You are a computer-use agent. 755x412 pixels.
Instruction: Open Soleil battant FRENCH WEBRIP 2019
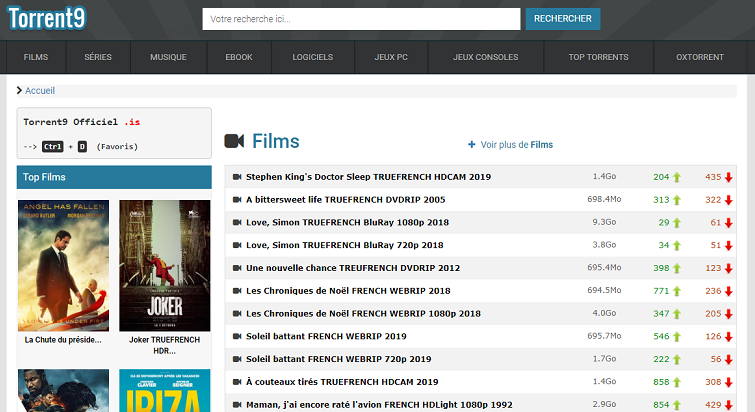pos(326,336)
